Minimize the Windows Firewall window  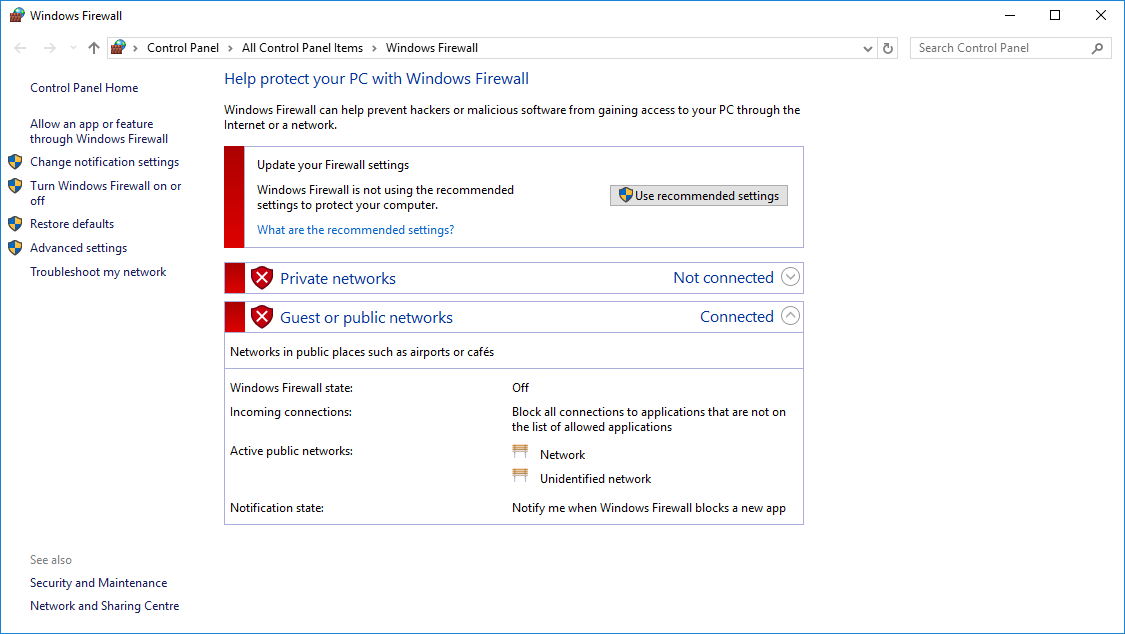click(1010, 15)
